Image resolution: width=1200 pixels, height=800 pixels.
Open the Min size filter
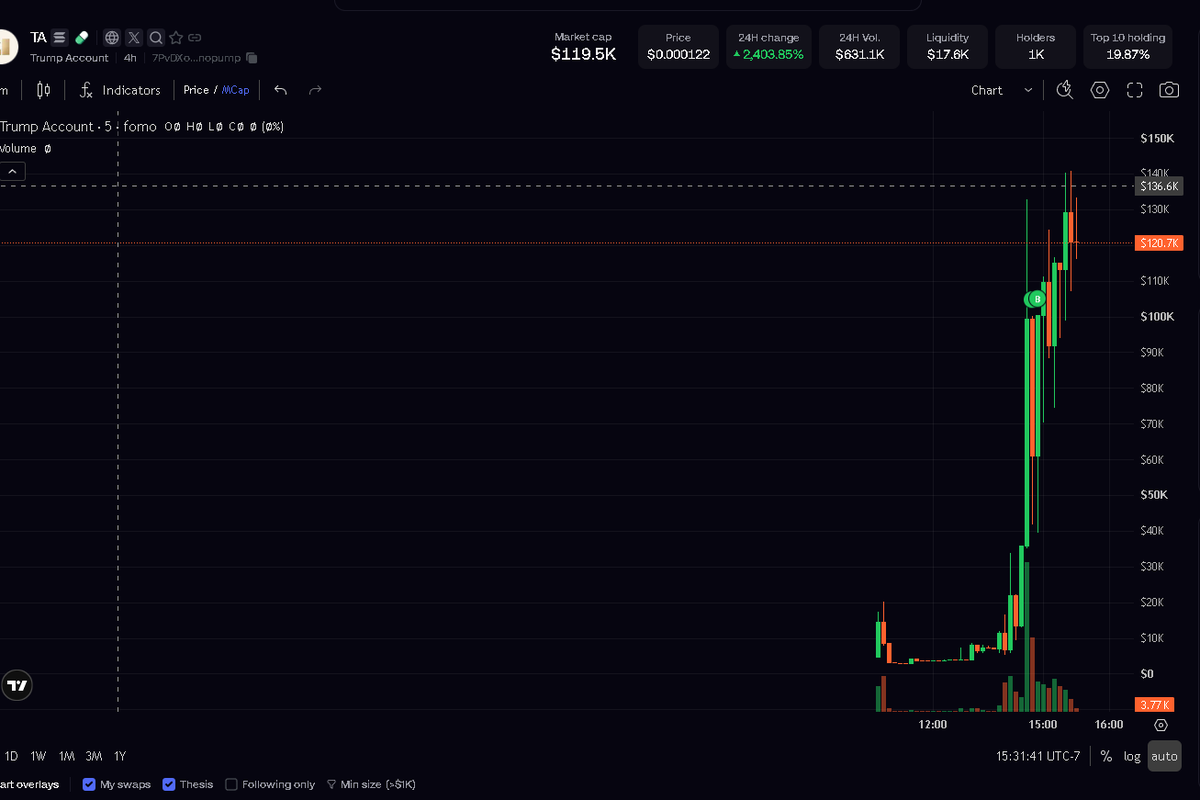click(x=371, y=785)
